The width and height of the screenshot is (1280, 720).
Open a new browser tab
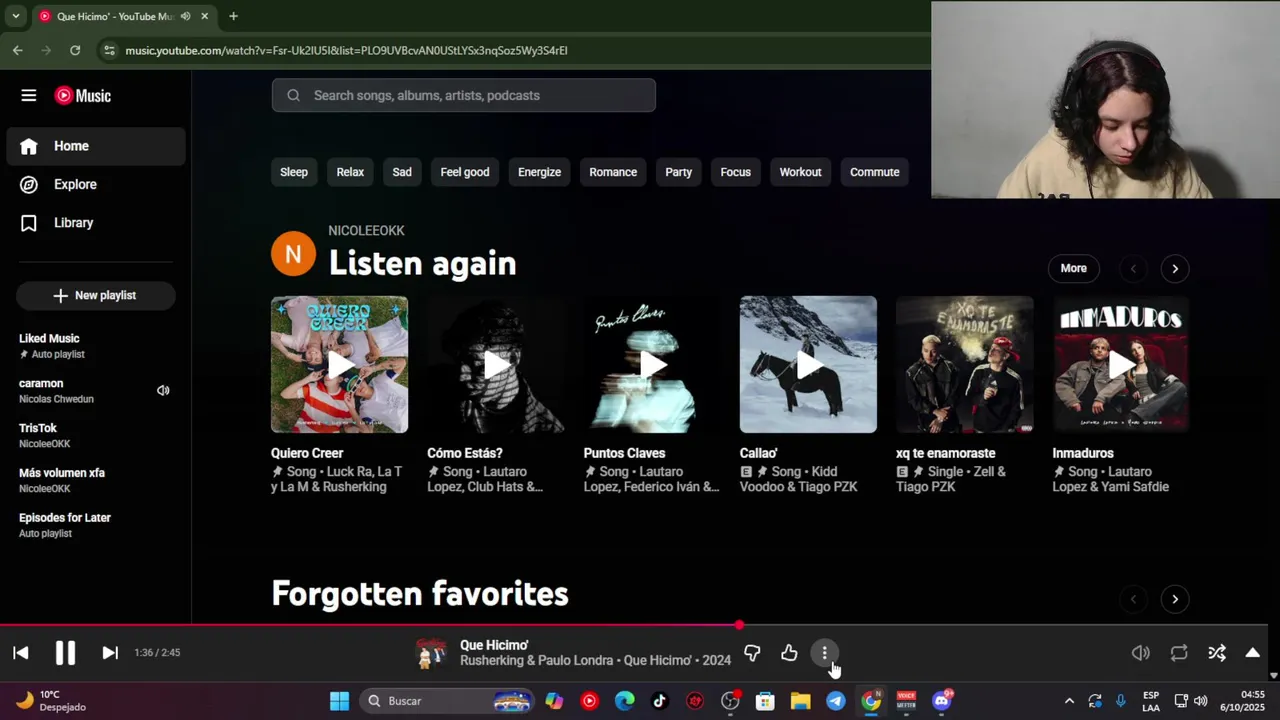coord(233,16)
